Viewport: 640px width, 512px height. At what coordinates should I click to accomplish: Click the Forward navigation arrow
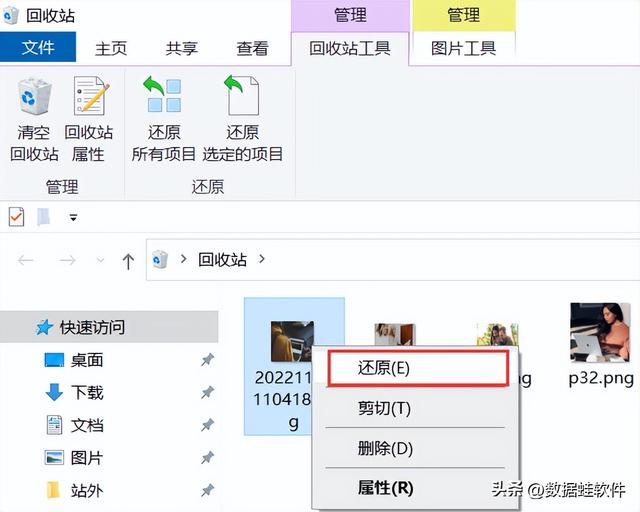point(67,260)
